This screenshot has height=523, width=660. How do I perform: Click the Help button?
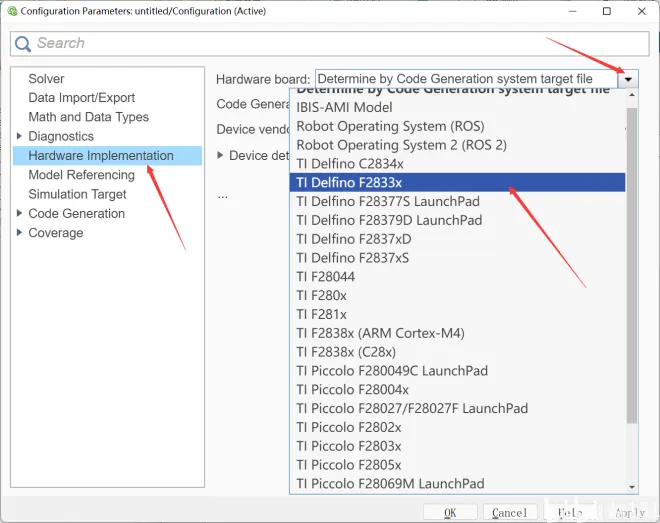point(570,512)
